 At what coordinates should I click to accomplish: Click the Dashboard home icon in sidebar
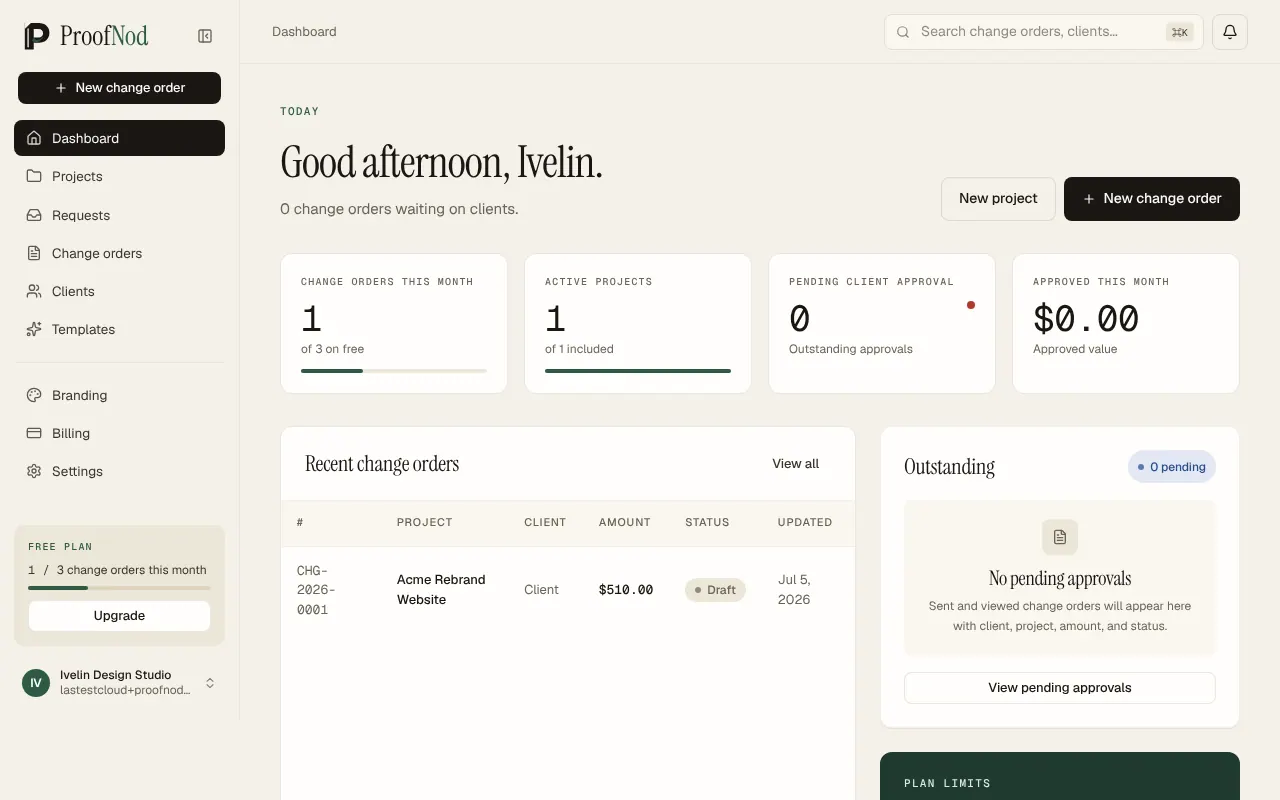[x=34, y=138]
